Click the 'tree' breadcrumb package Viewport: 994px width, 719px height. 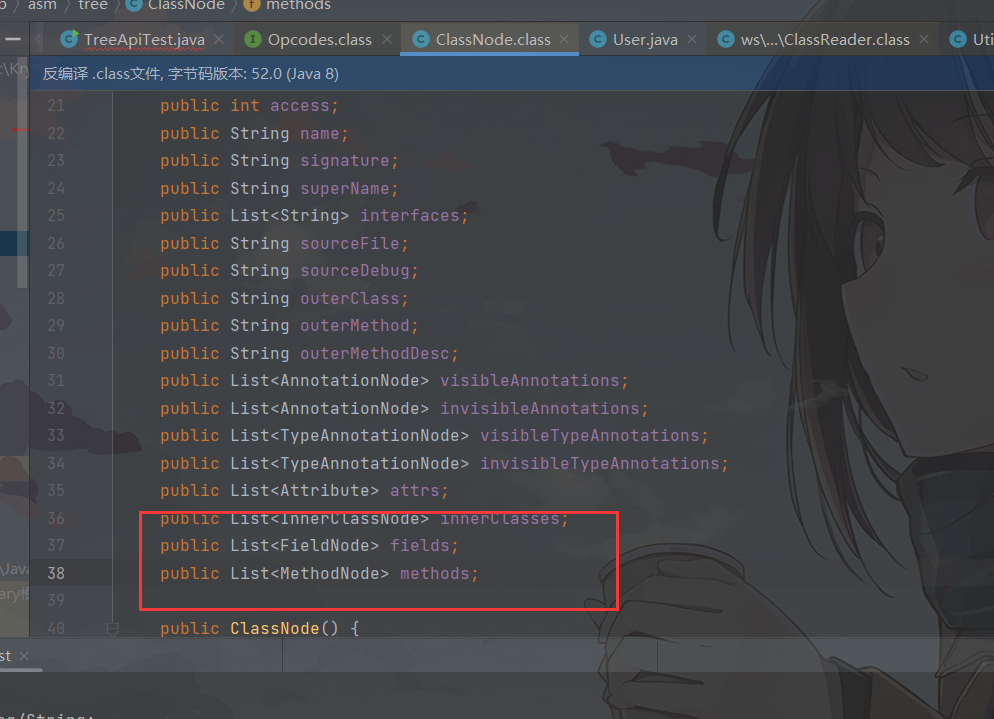pyautogui.click(x=92, y=5)
